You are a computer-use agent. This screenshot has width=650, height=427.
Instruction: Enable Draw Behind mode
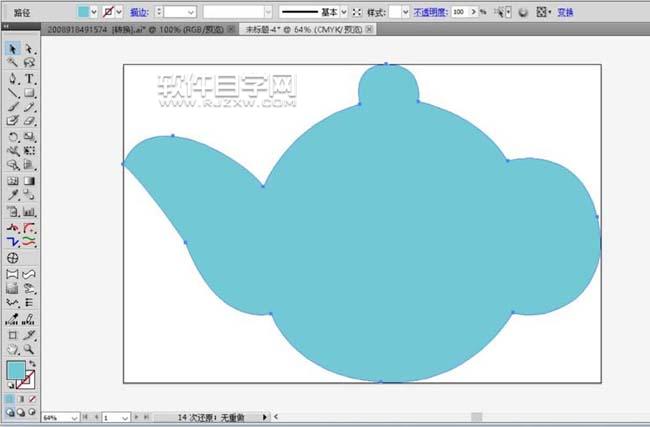[21, 412]
